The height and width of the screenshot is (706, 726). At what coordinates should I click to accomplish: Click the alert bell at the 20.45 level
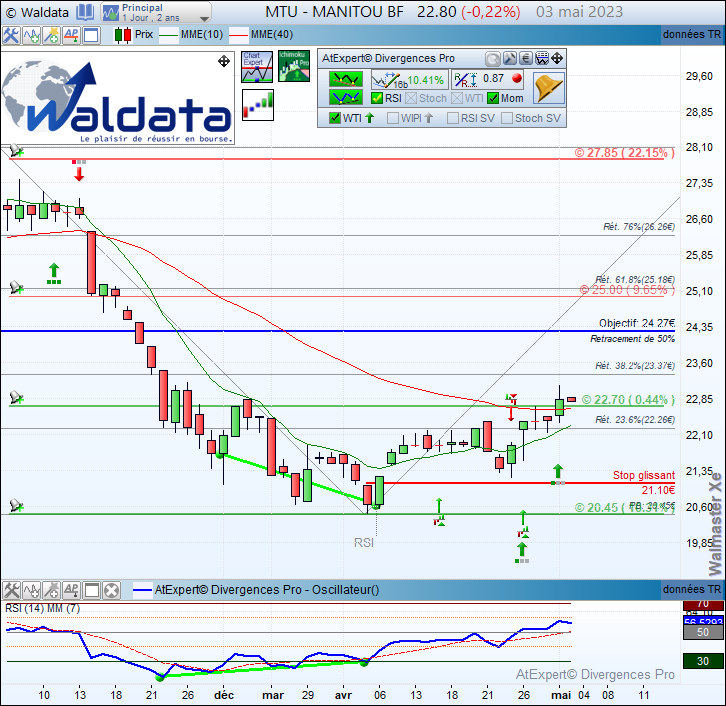click(16, 505)
